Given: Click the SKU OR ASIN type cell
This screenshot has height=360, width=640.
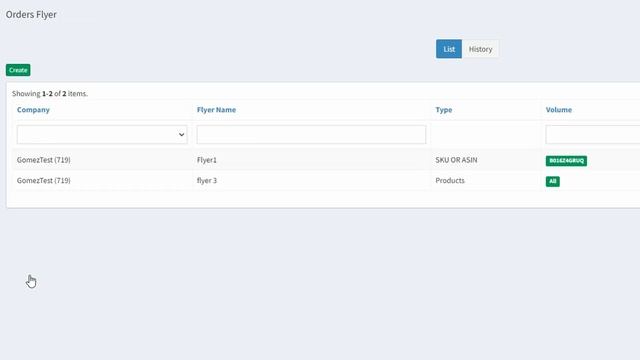Looking at the screenshot, I should click(x=456, y=160).
